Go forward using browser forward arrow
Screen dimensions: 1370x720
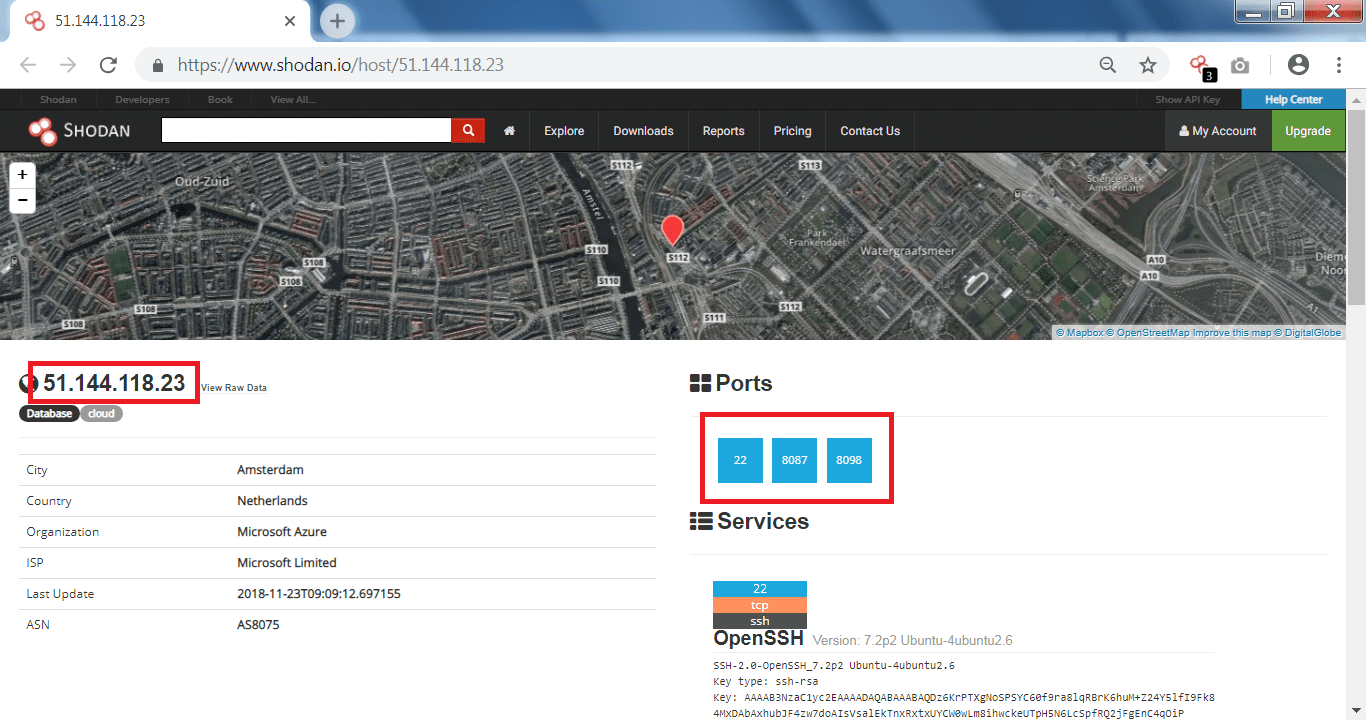[x=68, y=65]
